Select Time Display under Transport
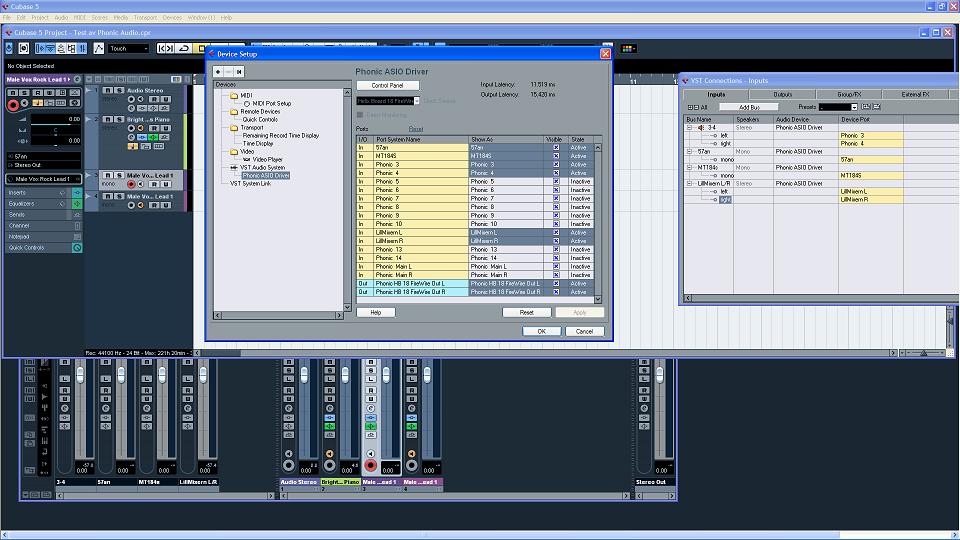960x540 pixels. coord(258,143)
